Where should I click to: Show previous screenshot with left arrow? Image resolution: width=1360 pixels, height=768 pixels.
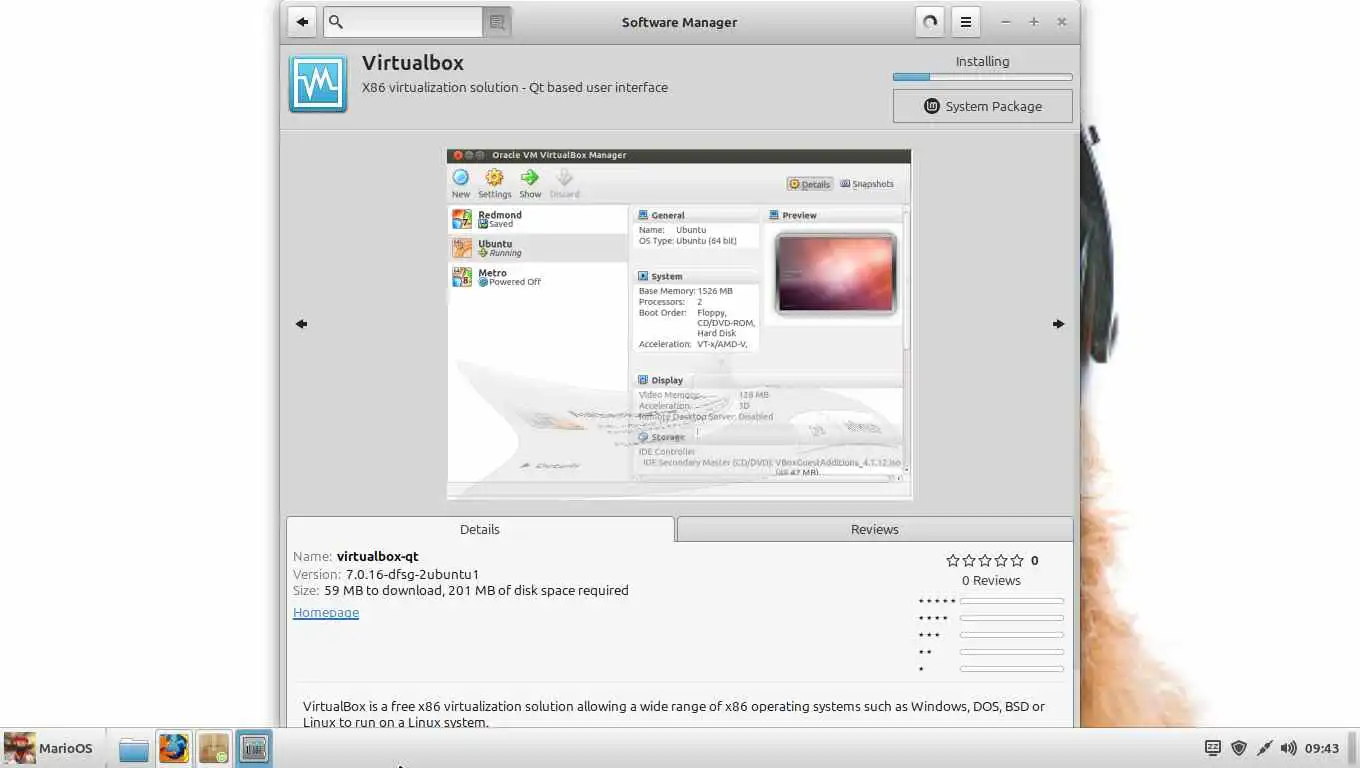tap(301, 324)
